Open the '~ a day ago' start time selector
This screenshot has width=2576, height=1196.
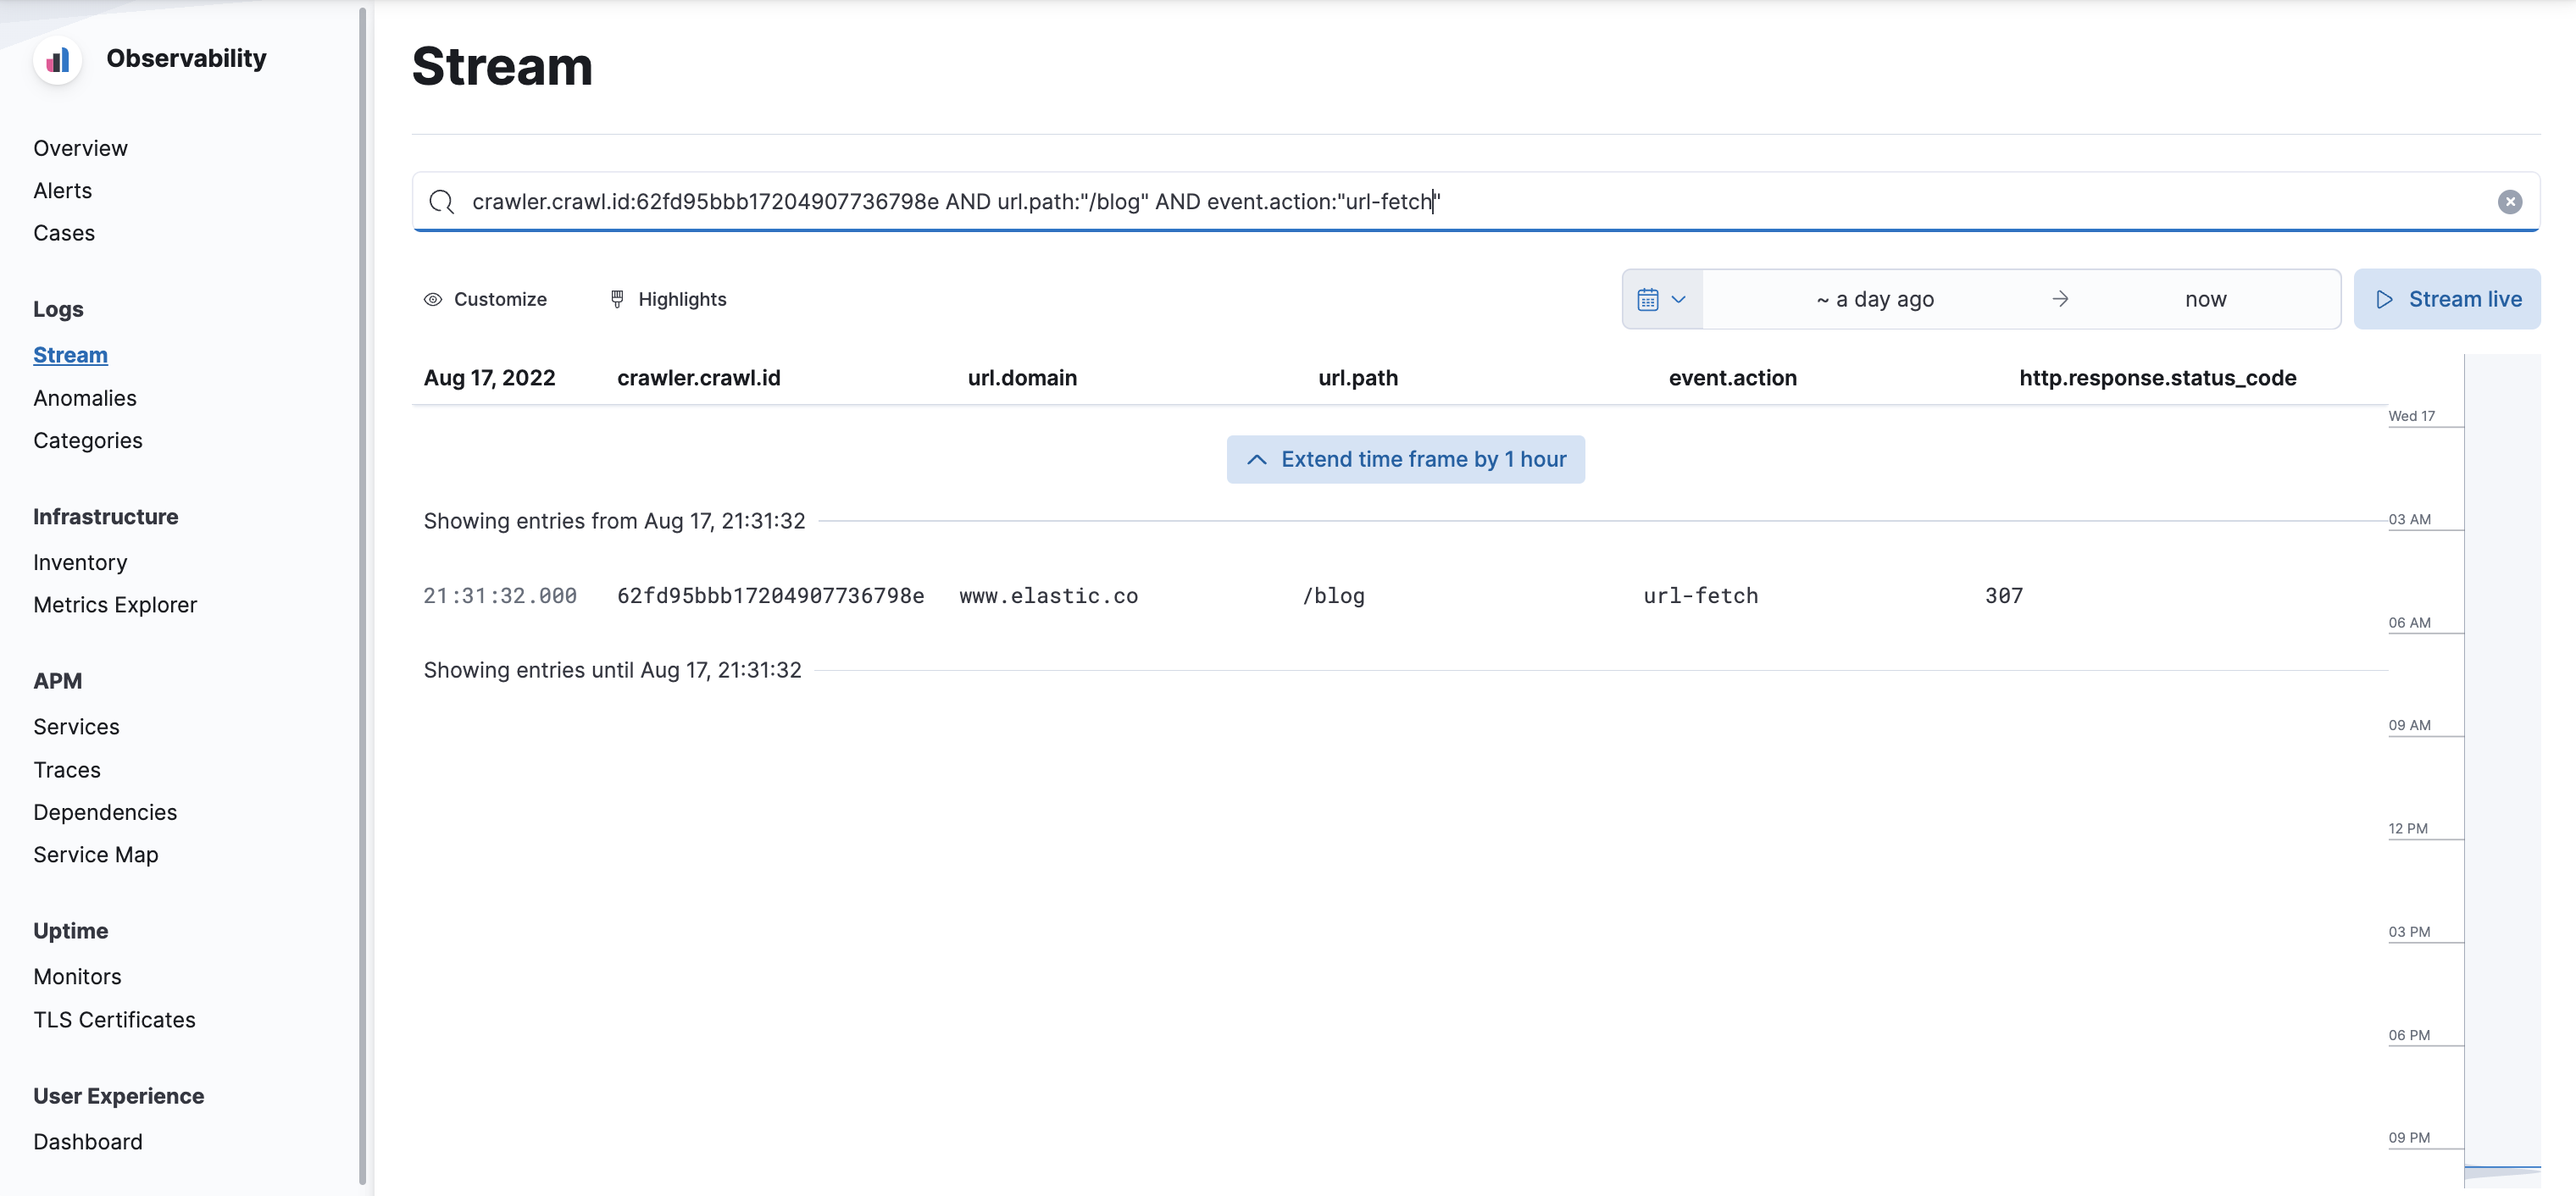(x=1875, y=298)
